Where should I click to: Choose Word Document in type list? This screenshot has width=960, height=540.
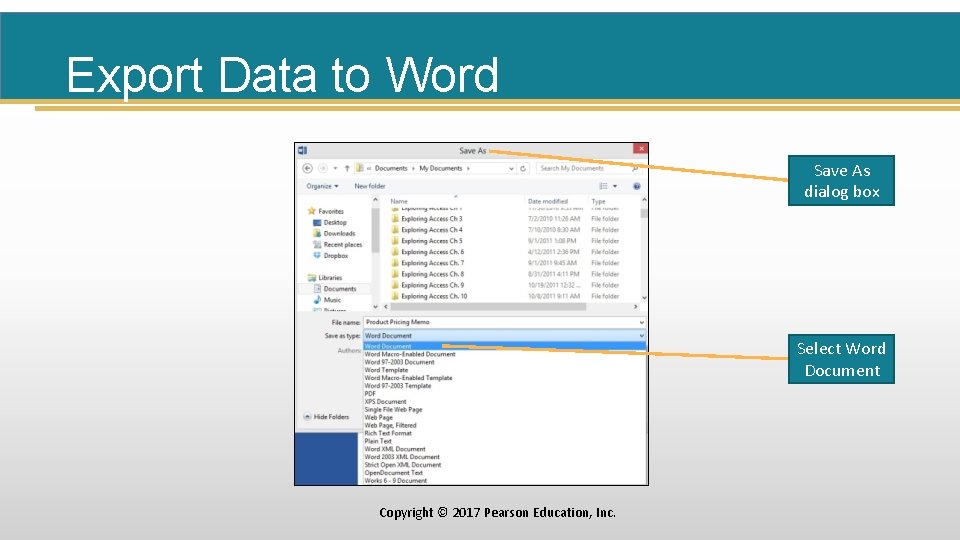coord(504,346)
